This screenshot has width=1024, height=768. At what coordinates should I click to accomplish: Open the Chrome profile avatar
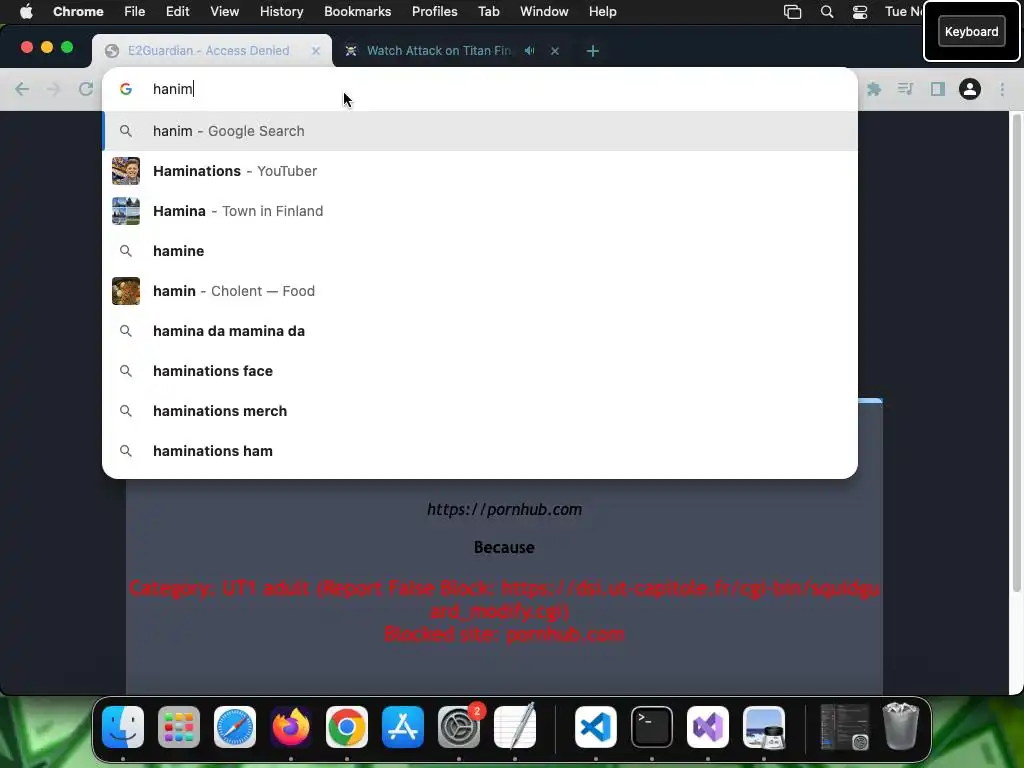tap(970, 89)
